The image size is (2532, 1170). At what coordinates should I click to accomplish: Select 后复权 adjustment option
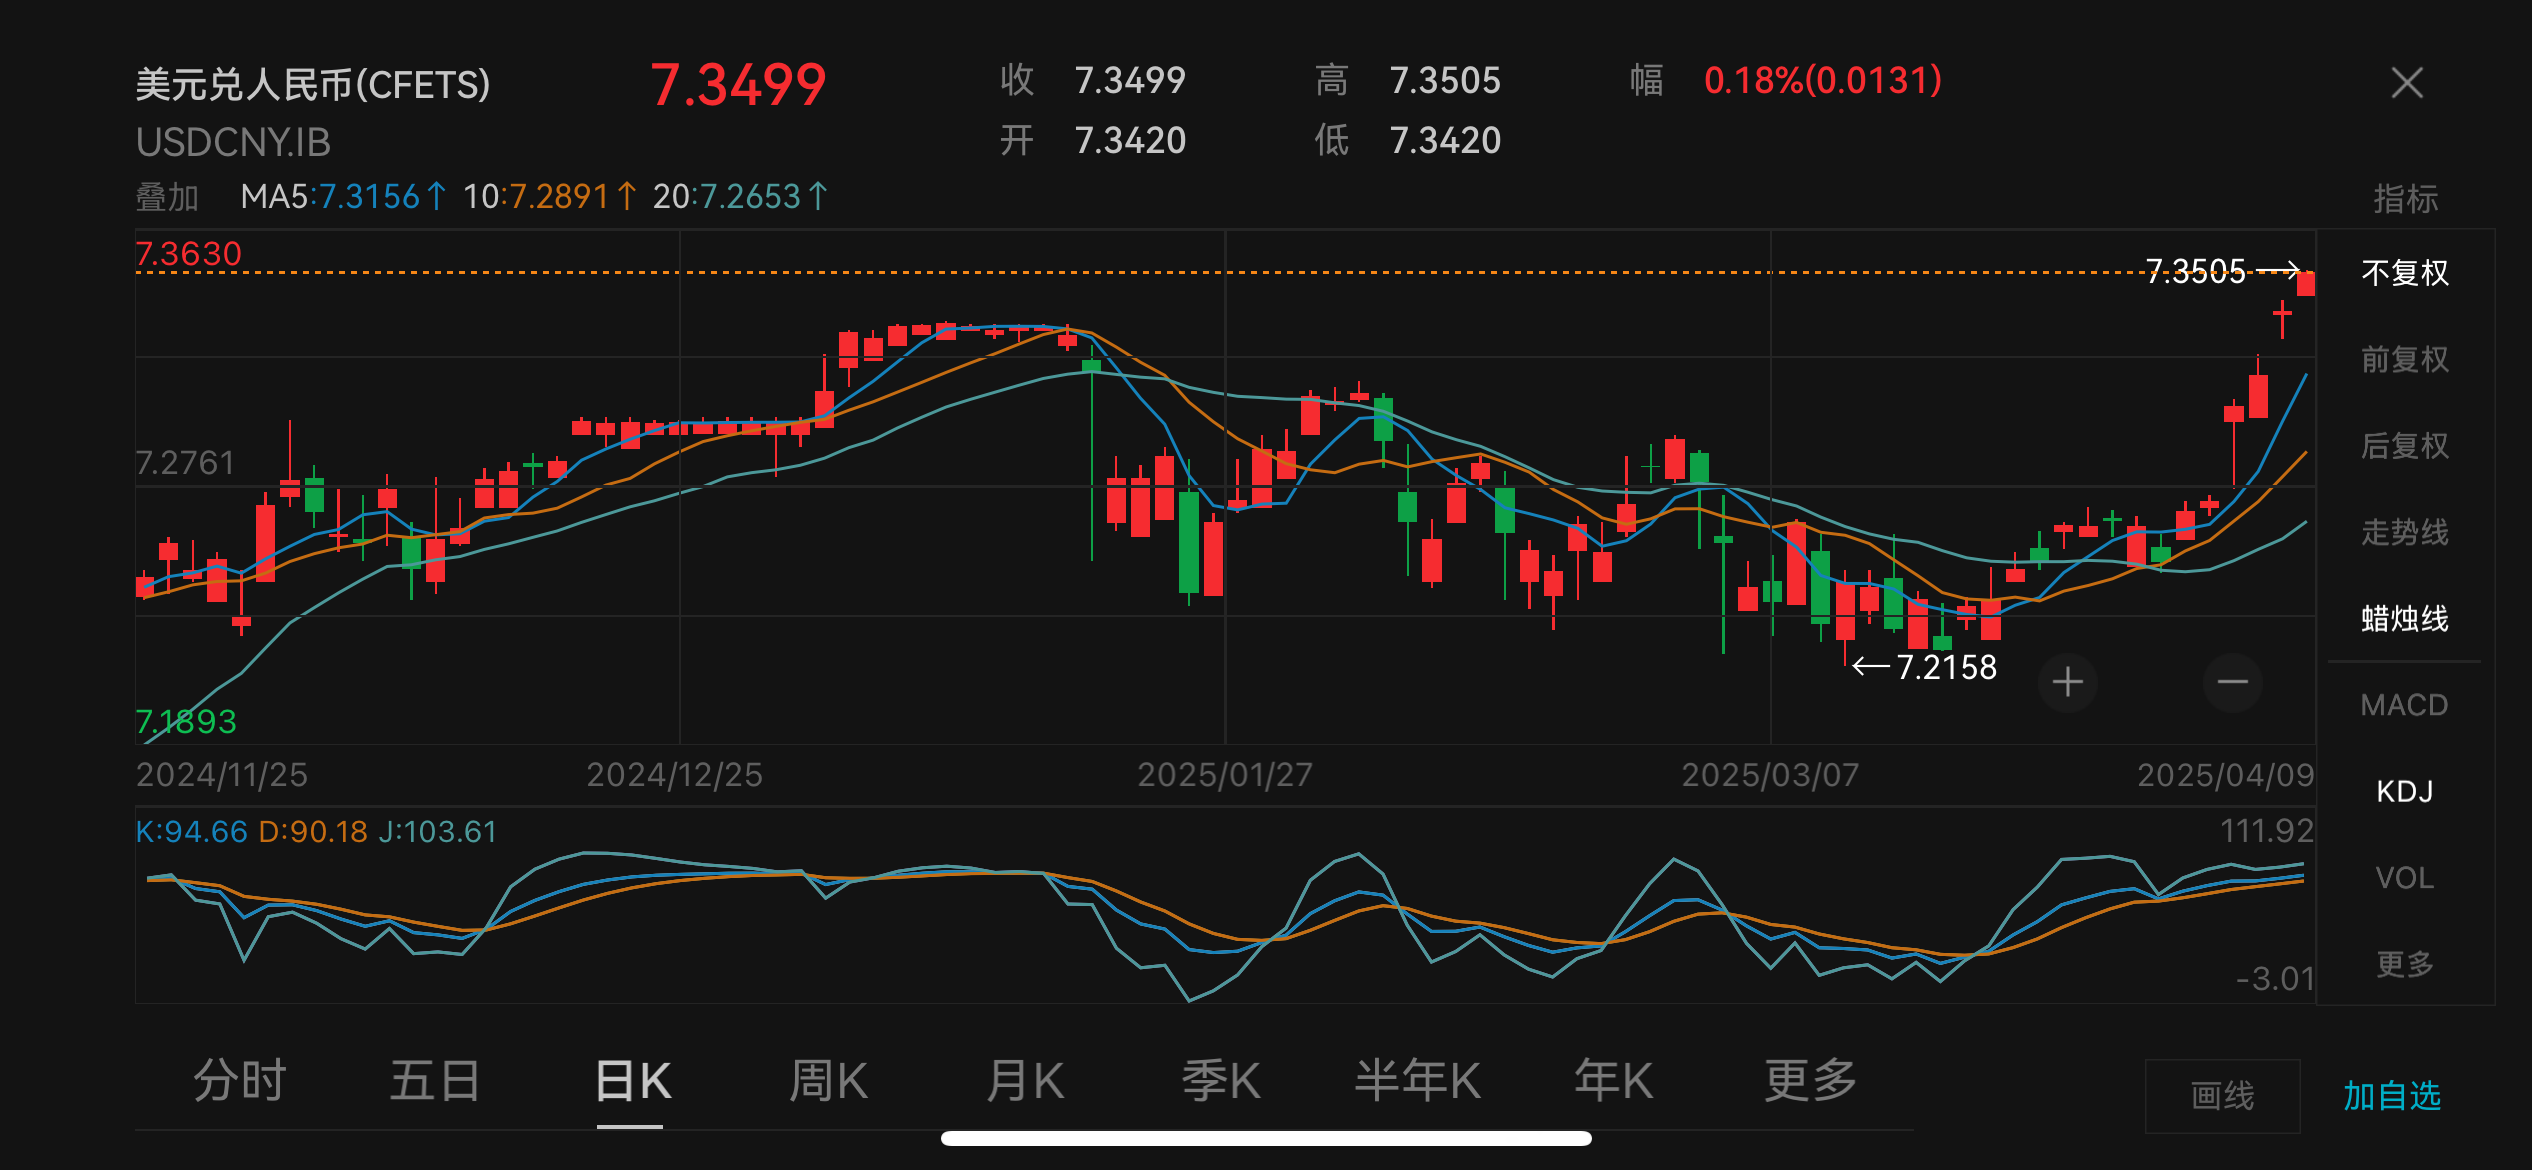pos(2404,446)
